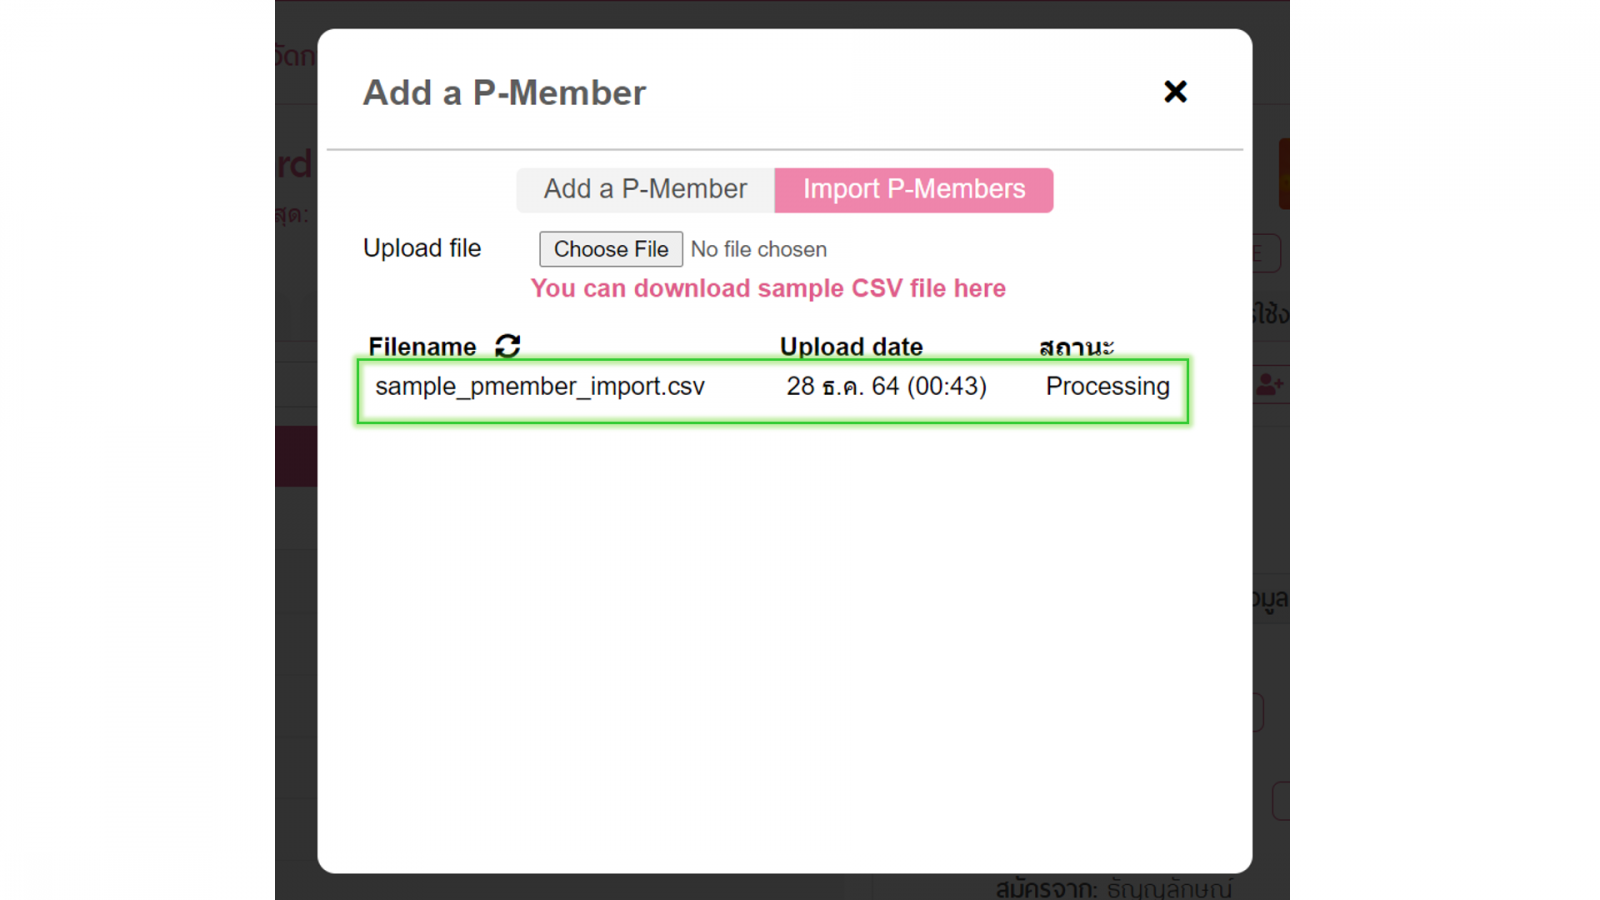Refresh the uploaded file list
Screen dimensions: 1600x900
point(508,346)
